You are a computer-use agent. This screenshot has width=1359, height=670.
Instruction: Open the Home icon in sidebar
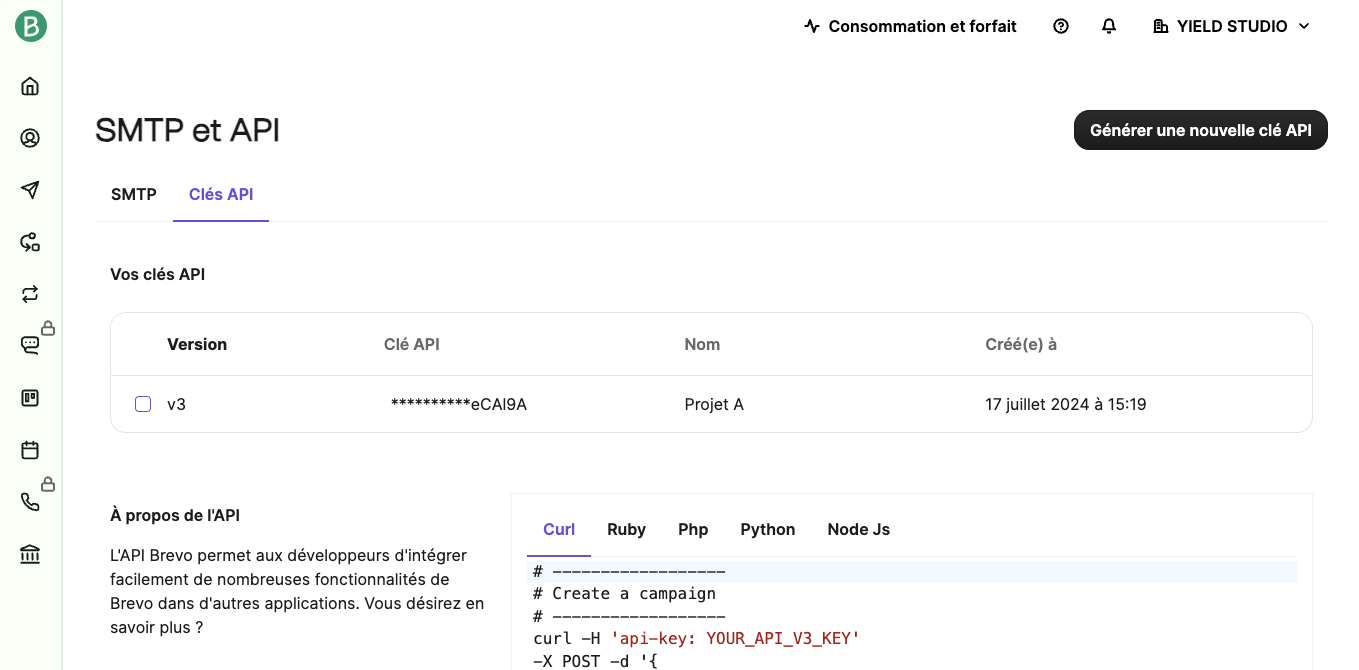pos(30,86)
